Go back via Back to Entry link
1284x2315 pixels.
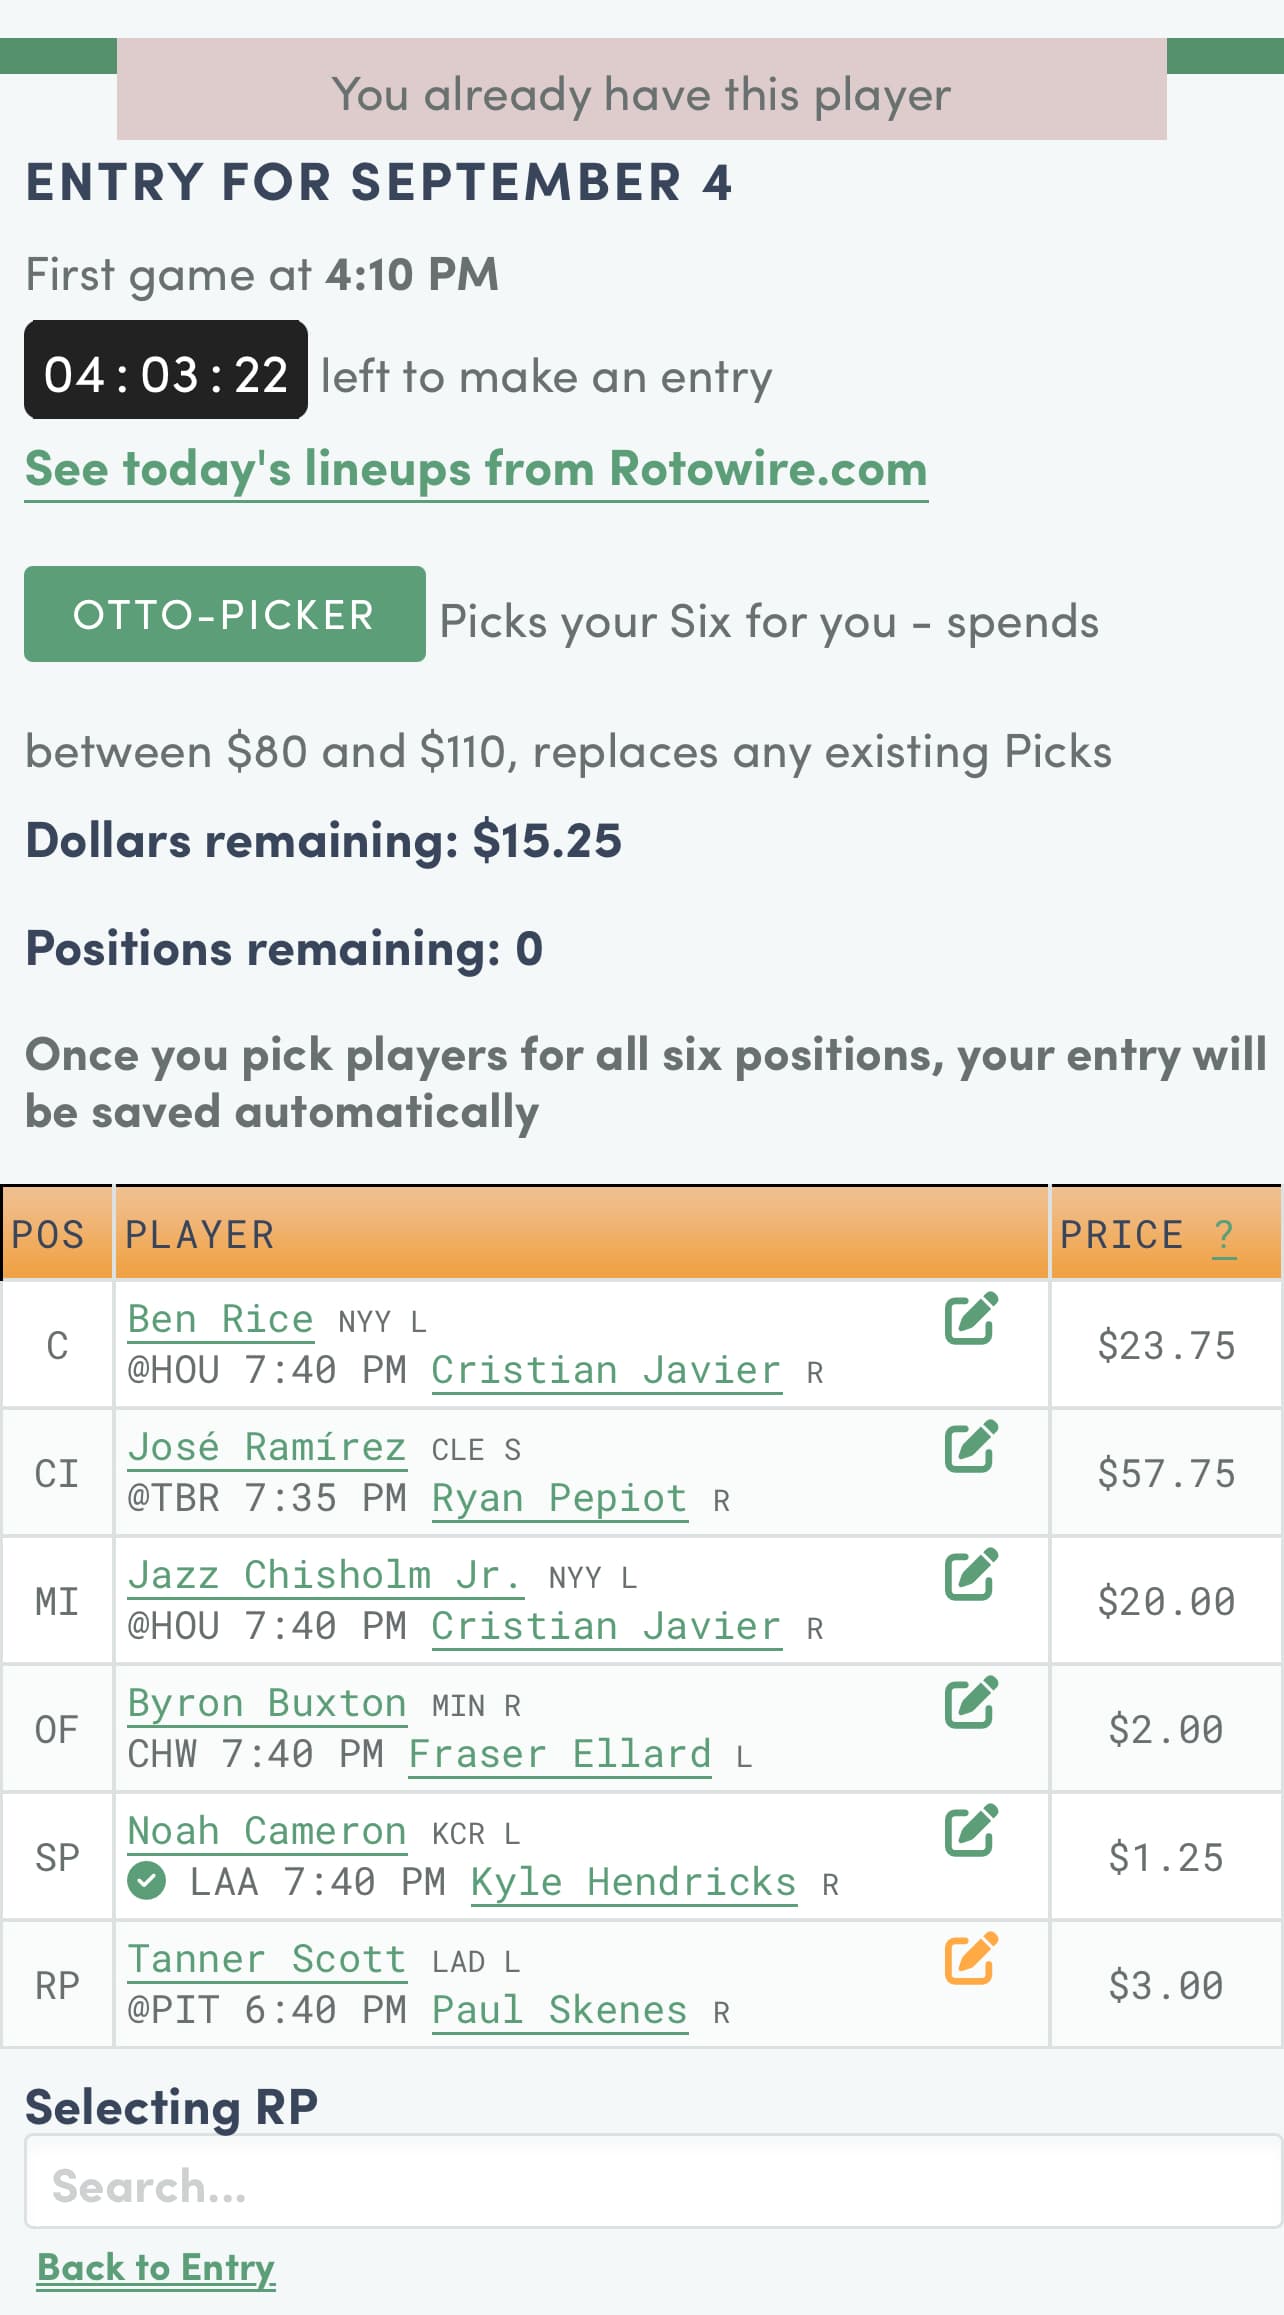pyautogui.click(x=156, y=2267)
